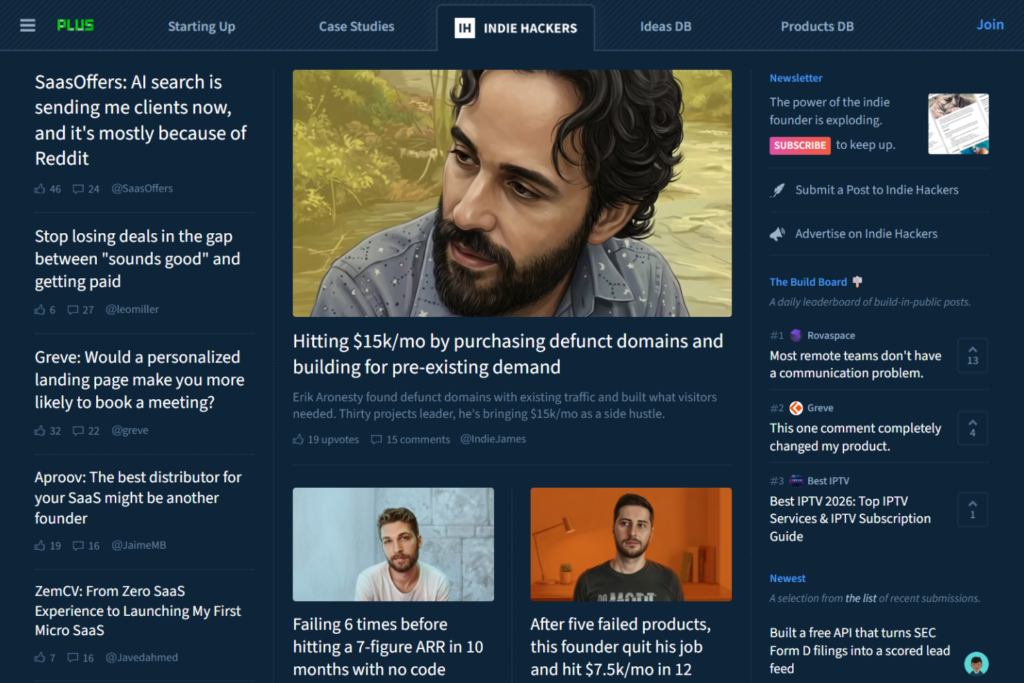The height and width of the screenshot is (683, 1024).
Task: Click the megaphone Advertise icon
Action: coord(778,234)
